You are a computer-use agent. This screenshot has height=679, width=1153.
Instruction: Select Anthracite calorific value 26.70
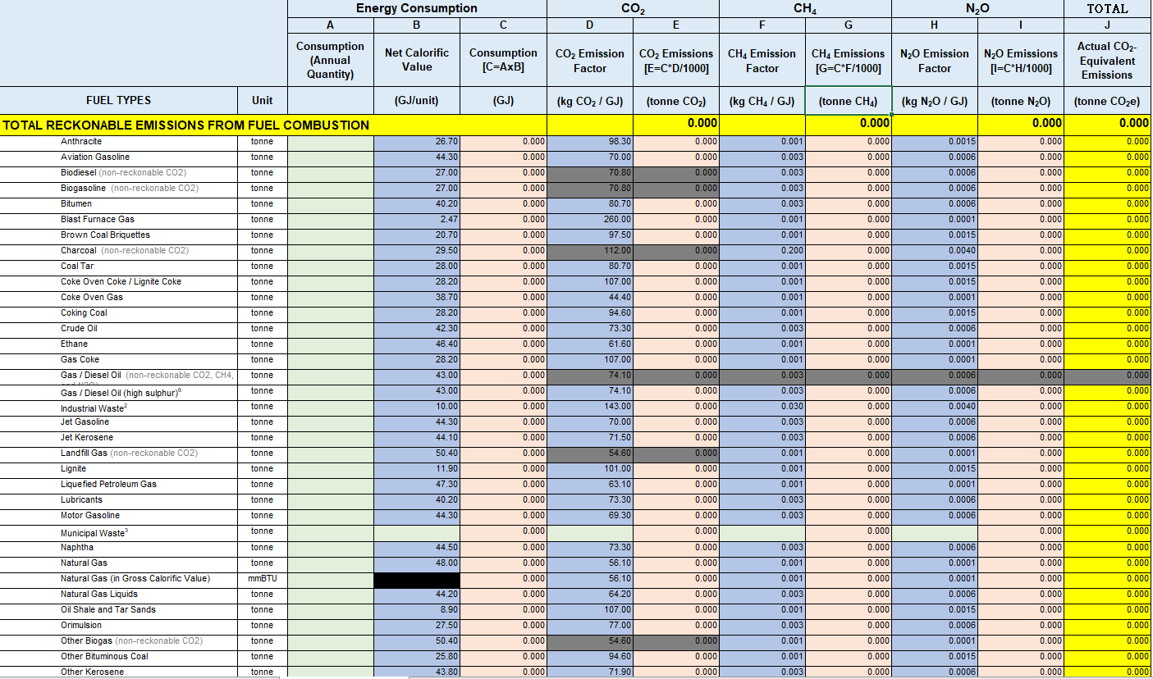coord(417,141)
